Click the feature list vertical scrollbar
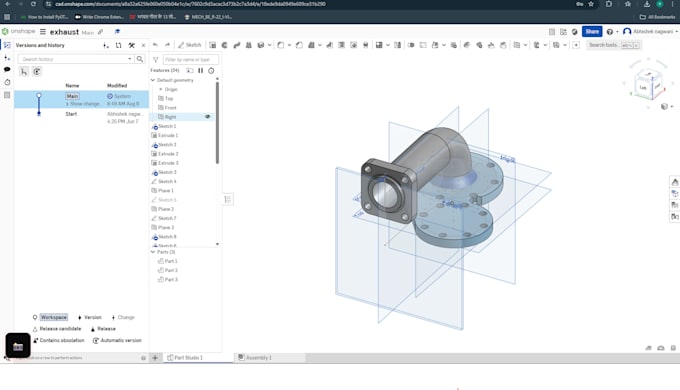 point(217,123)
